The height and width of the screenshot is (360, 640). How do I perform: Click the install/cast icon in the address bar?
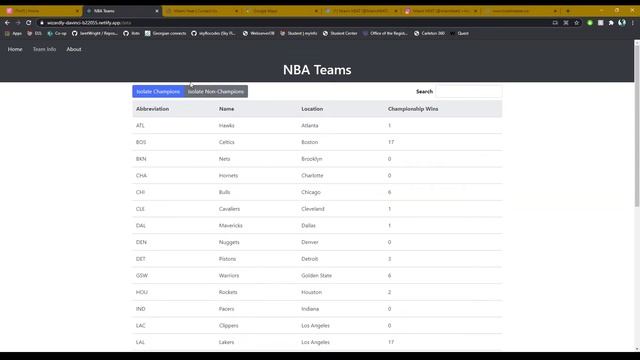point(555,23)
